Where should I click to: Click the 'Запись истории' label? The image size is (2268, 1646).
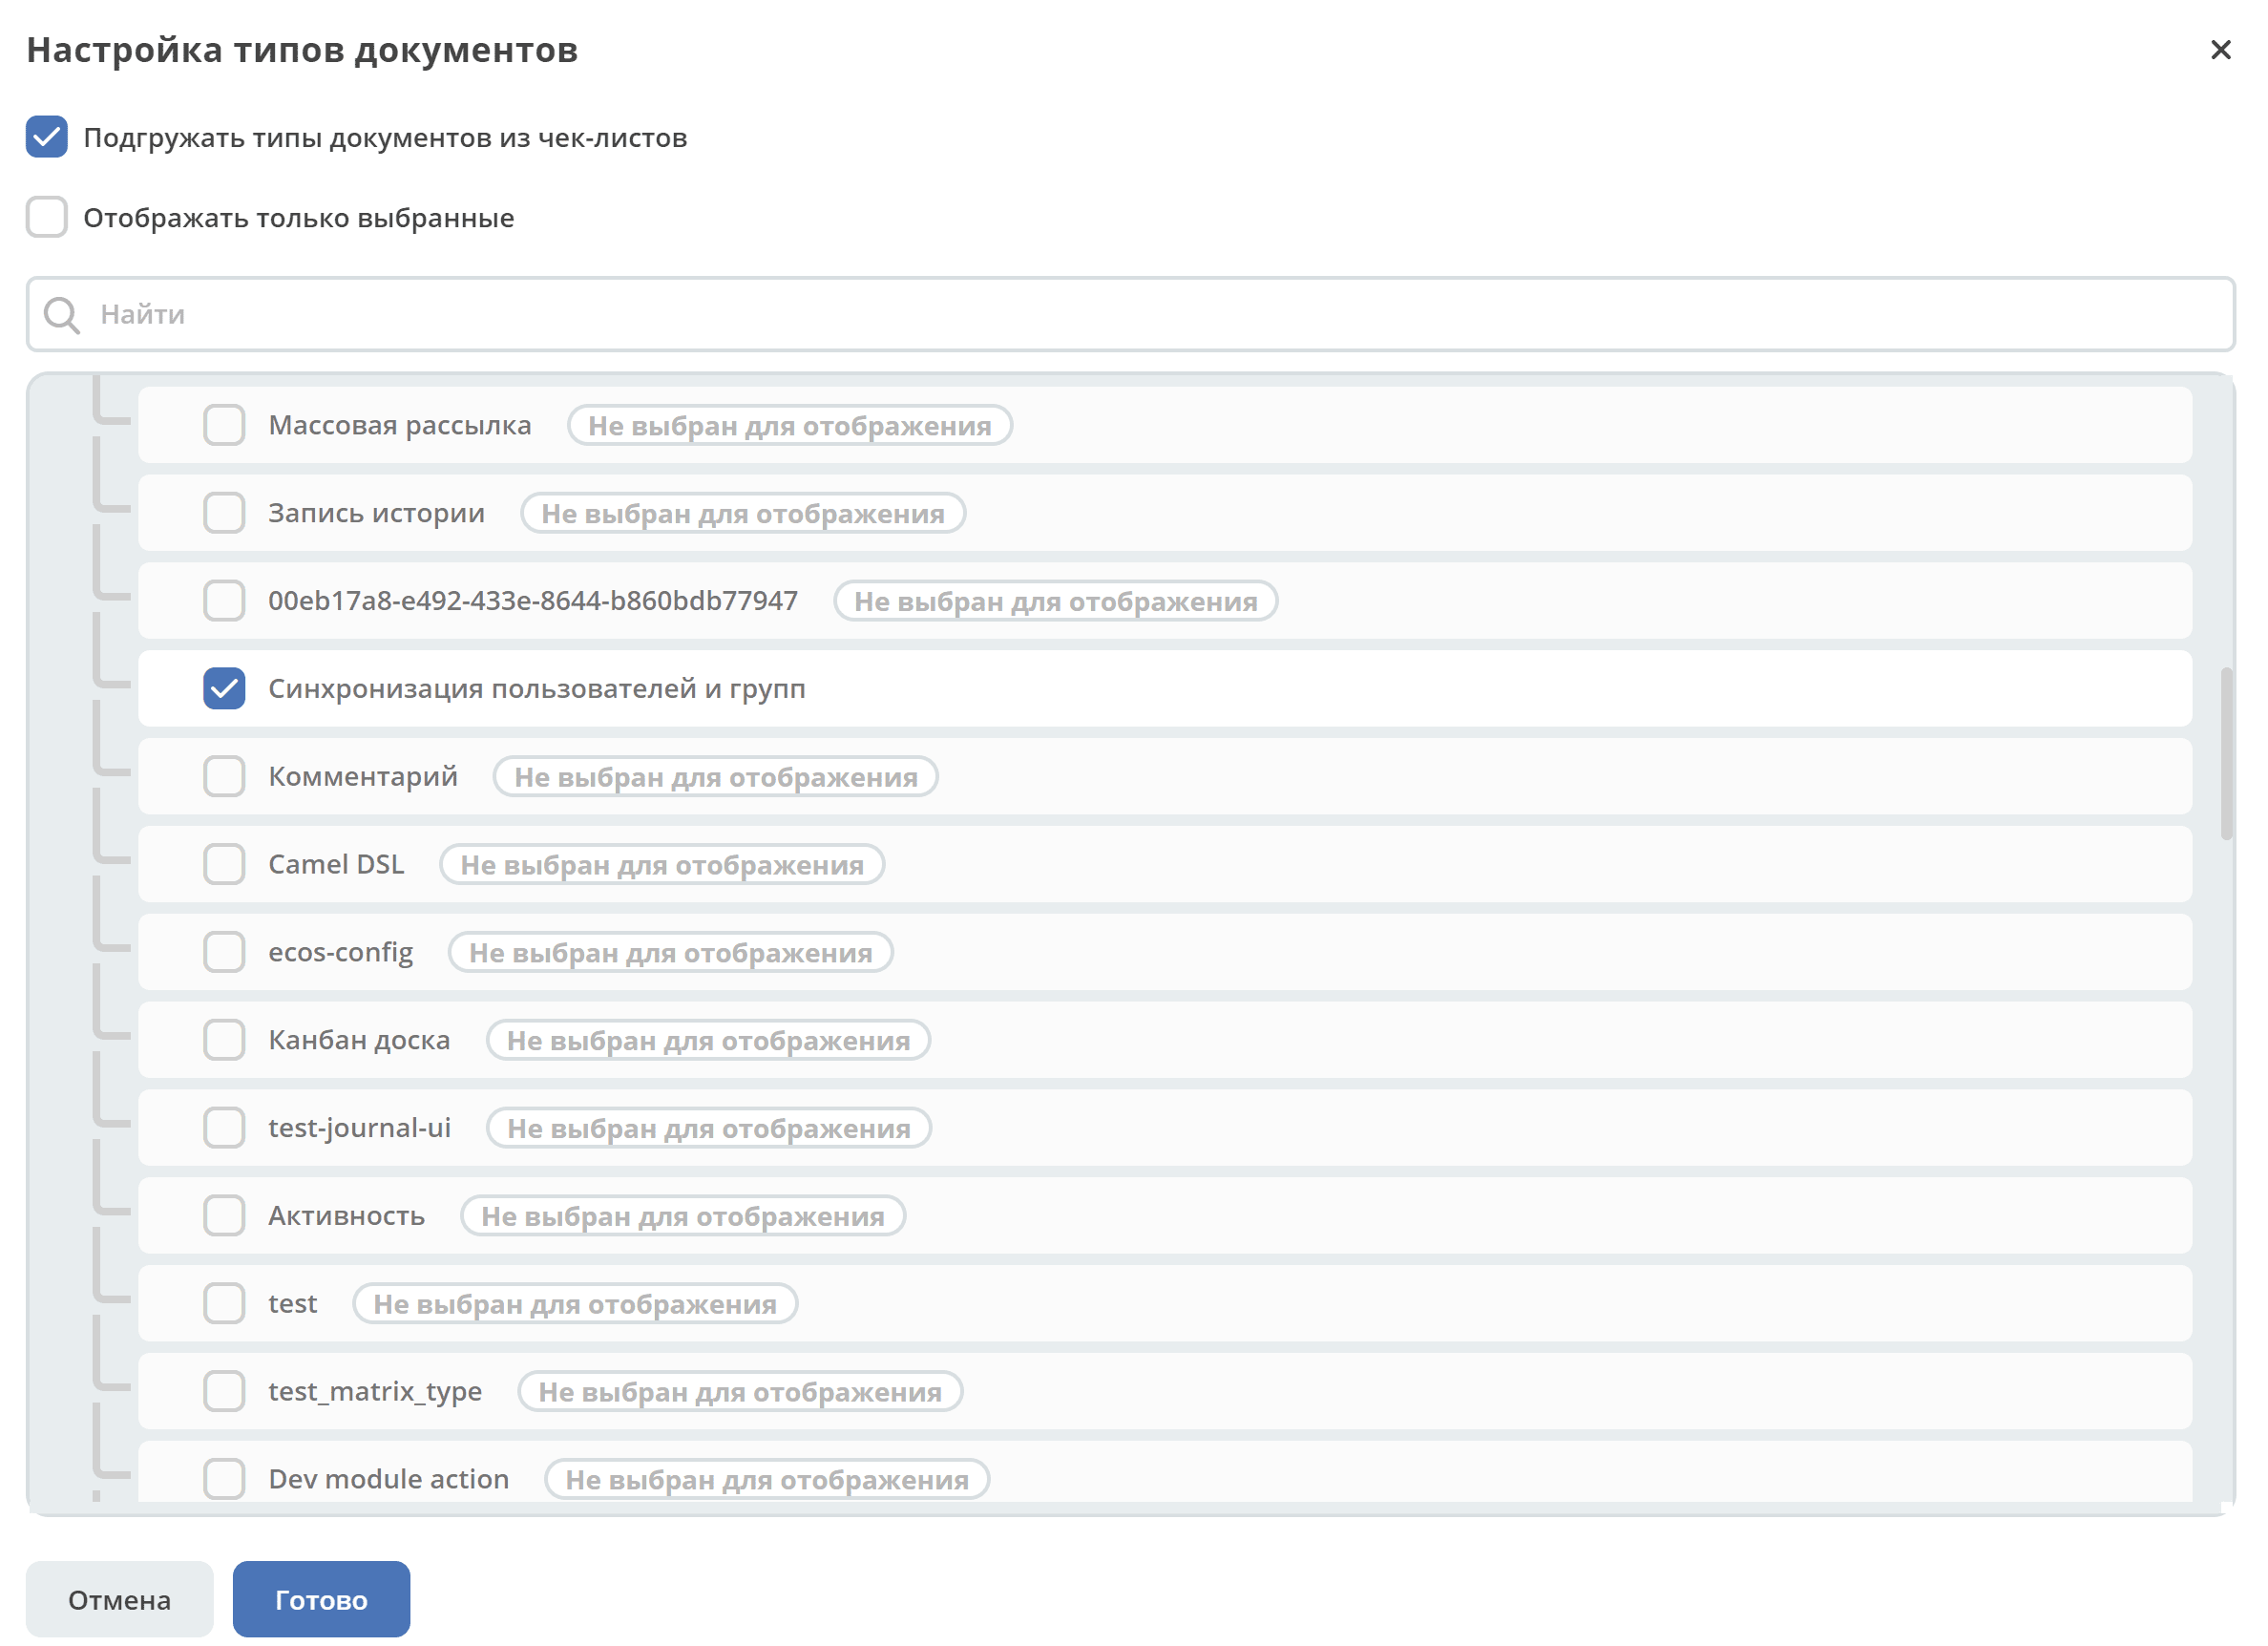pos(376,513)
